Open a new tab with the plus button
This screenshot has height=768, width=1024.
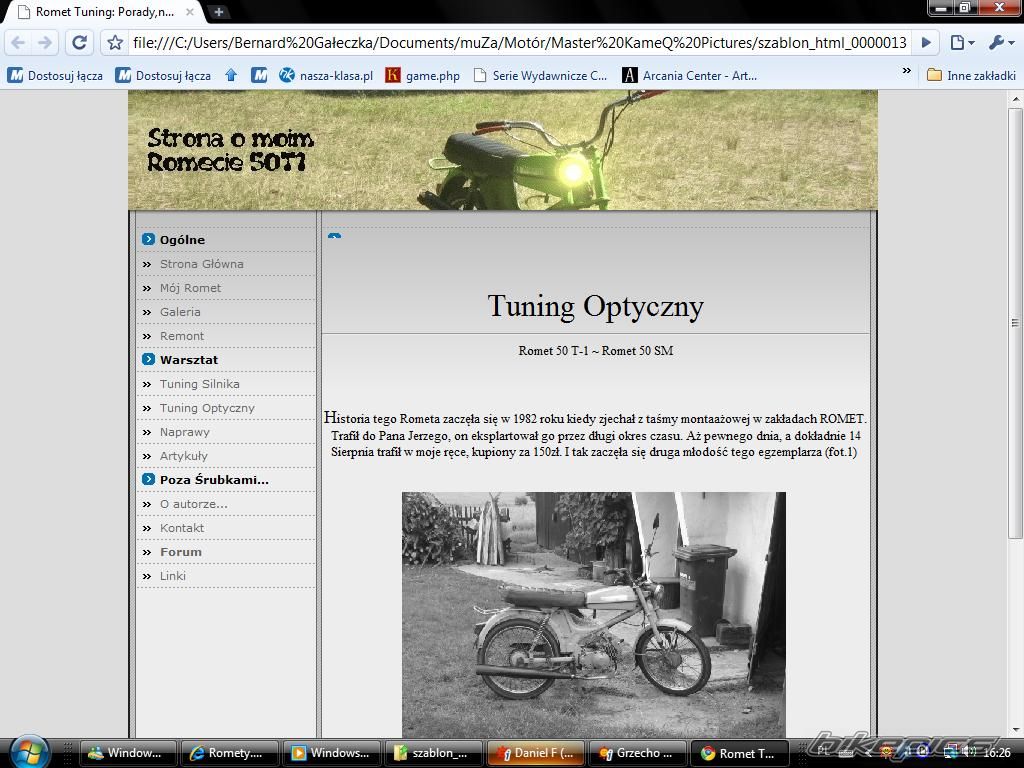pos(218,12)
